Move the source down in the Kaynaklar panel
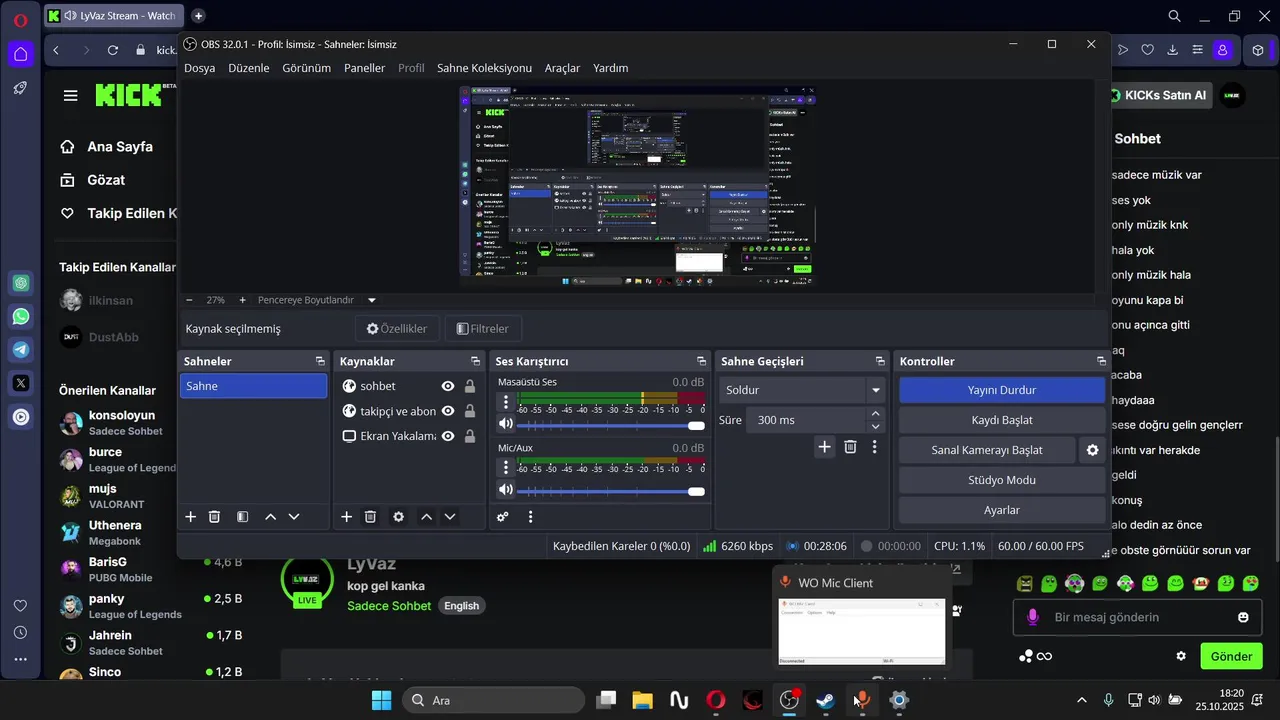1280x720 pixels. point(450,517)
